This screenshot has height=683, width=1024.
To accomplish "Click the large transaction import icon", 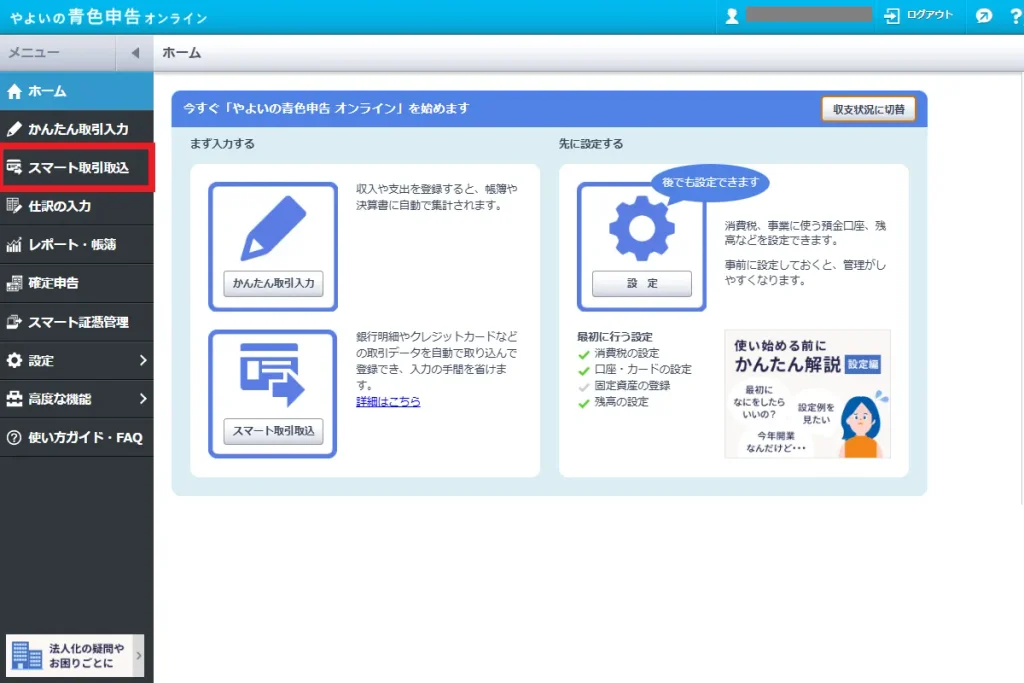I will (x=272, y=374).
